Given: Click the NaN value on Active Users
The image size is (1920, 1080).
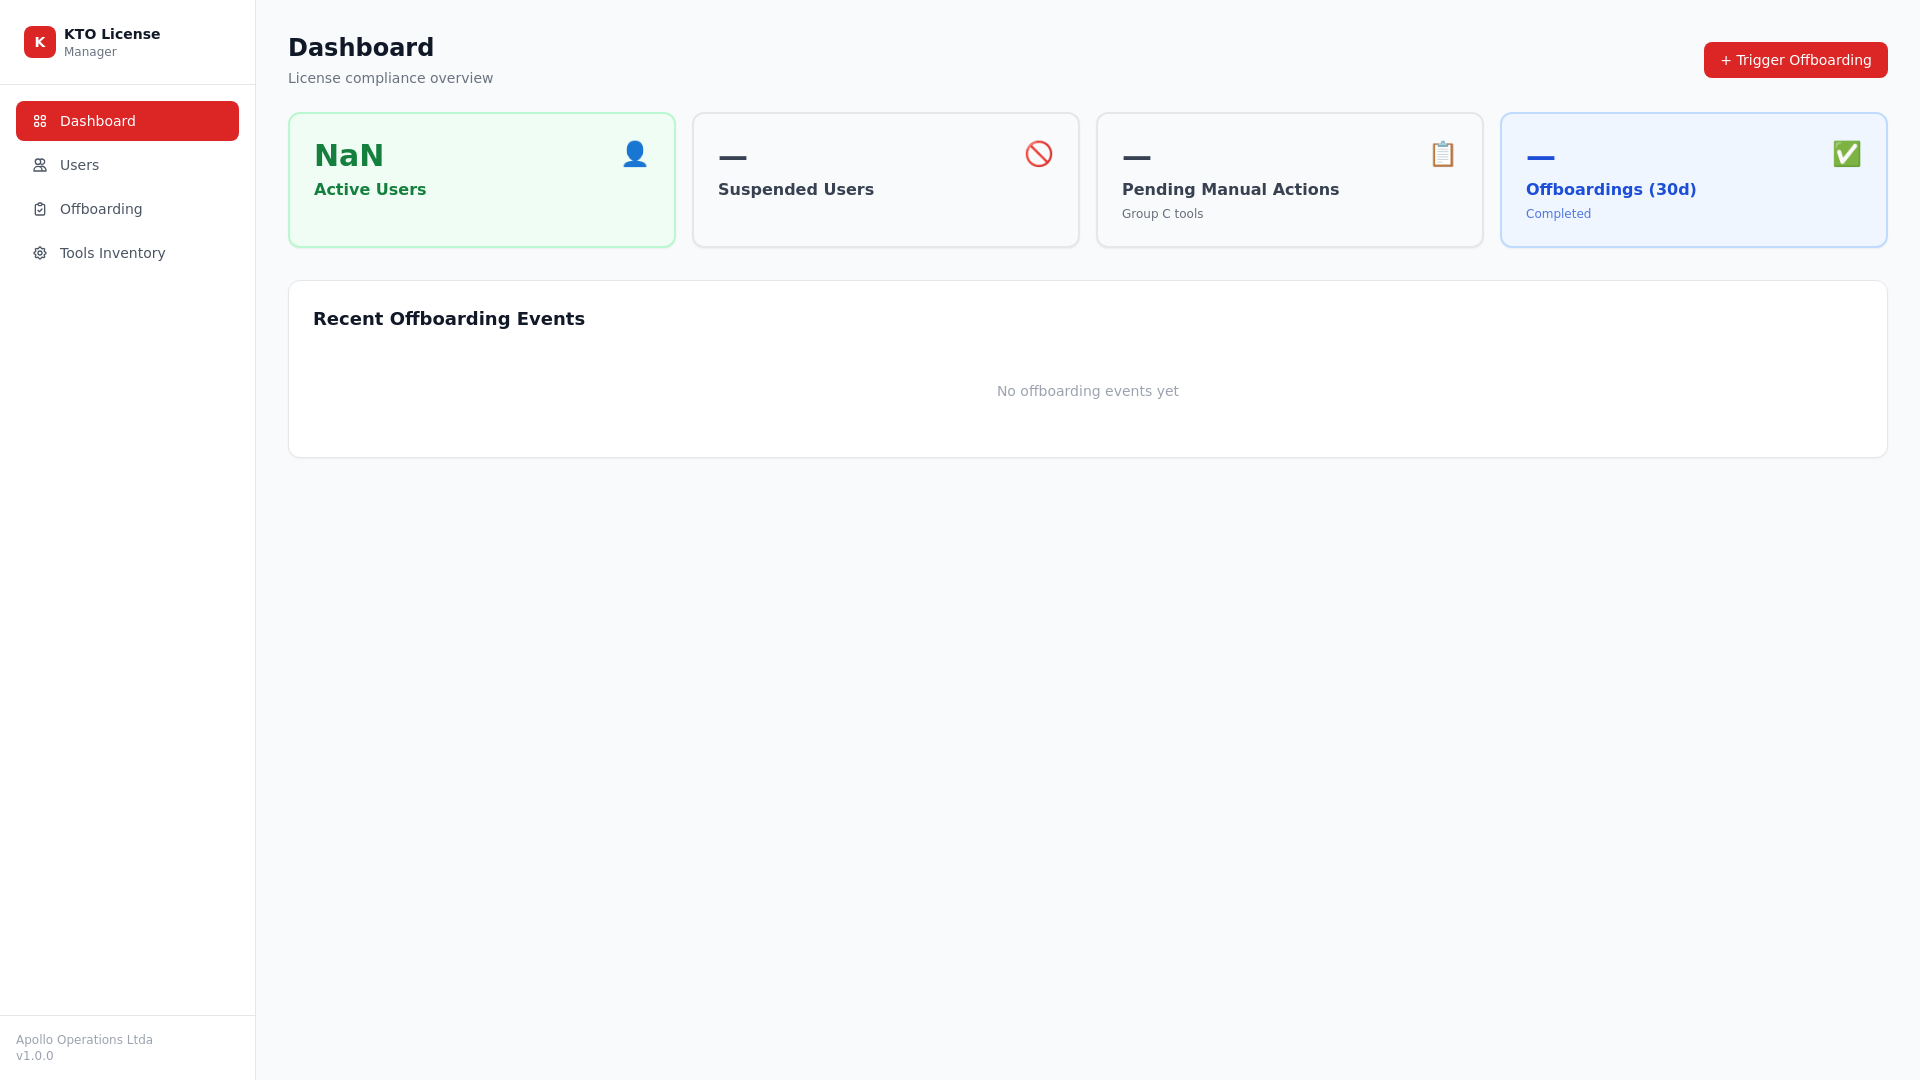Looking at the screenshot, I should pos(349,156).
